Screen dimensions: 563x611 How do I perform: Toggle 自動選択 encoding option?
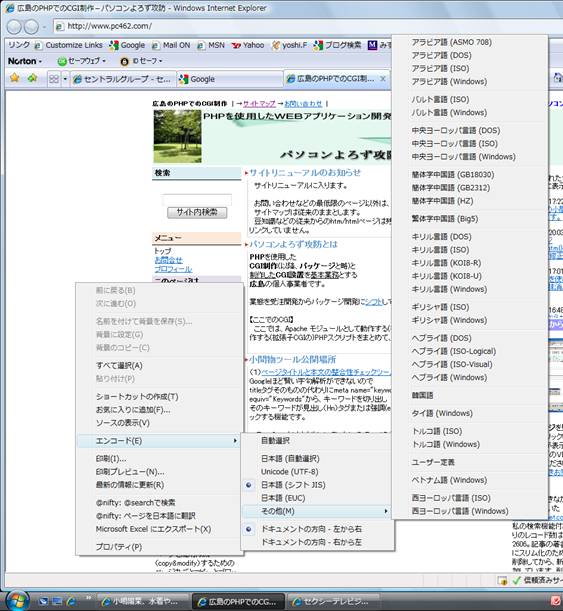tap(317, 441)
